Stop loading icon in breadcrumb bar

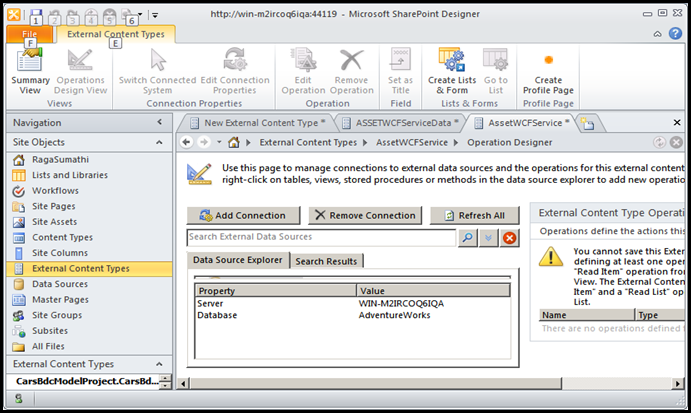[676, 142]
